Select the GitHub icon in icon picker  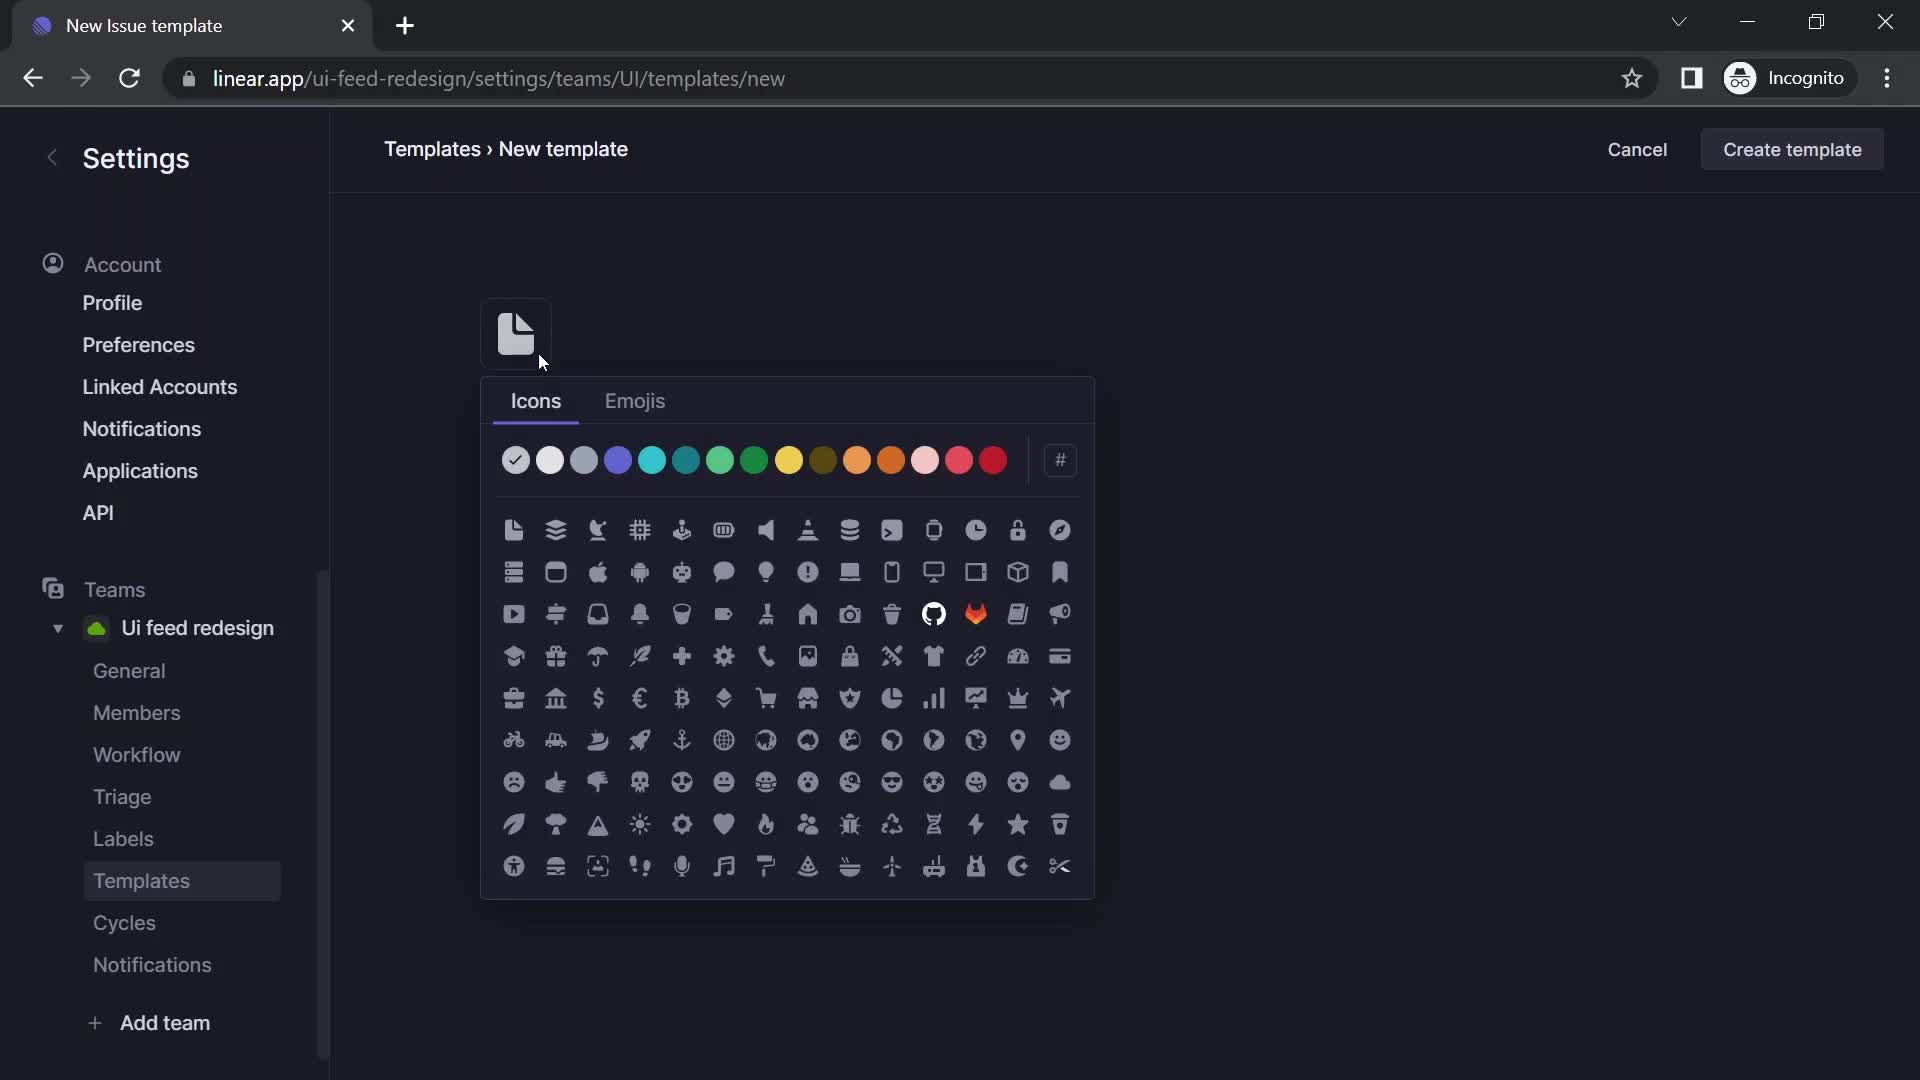point(934,613)
